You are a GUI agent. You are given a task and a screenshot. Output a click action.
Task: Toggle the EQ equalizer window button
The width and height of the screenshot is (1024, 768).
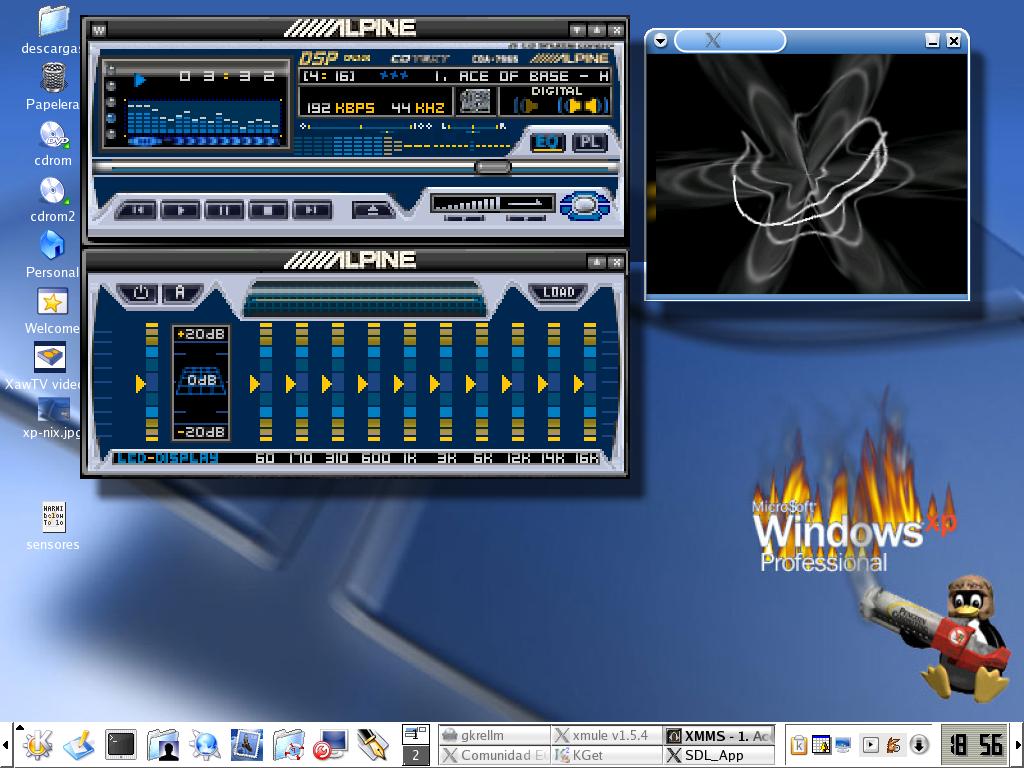547,142
